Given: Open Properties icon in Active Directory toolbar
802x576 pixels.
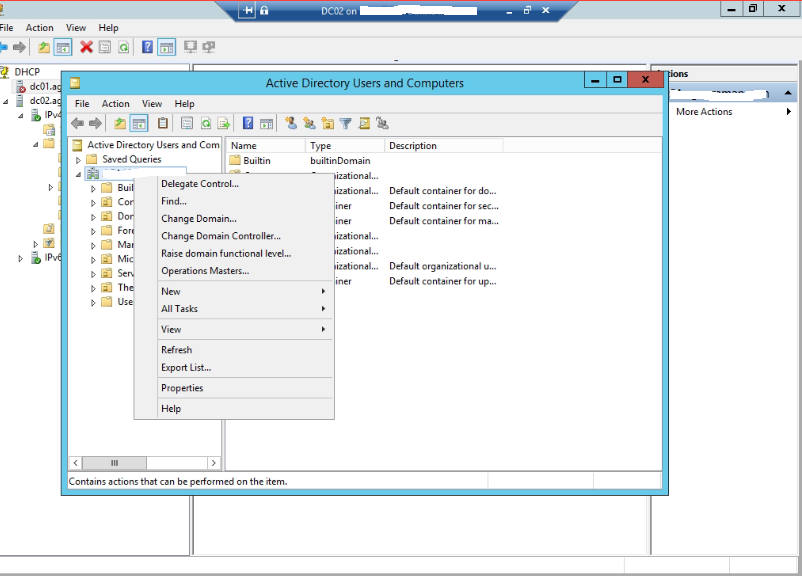Looking at the screenshot, I should pyautogui.click(x=187, y=123).
